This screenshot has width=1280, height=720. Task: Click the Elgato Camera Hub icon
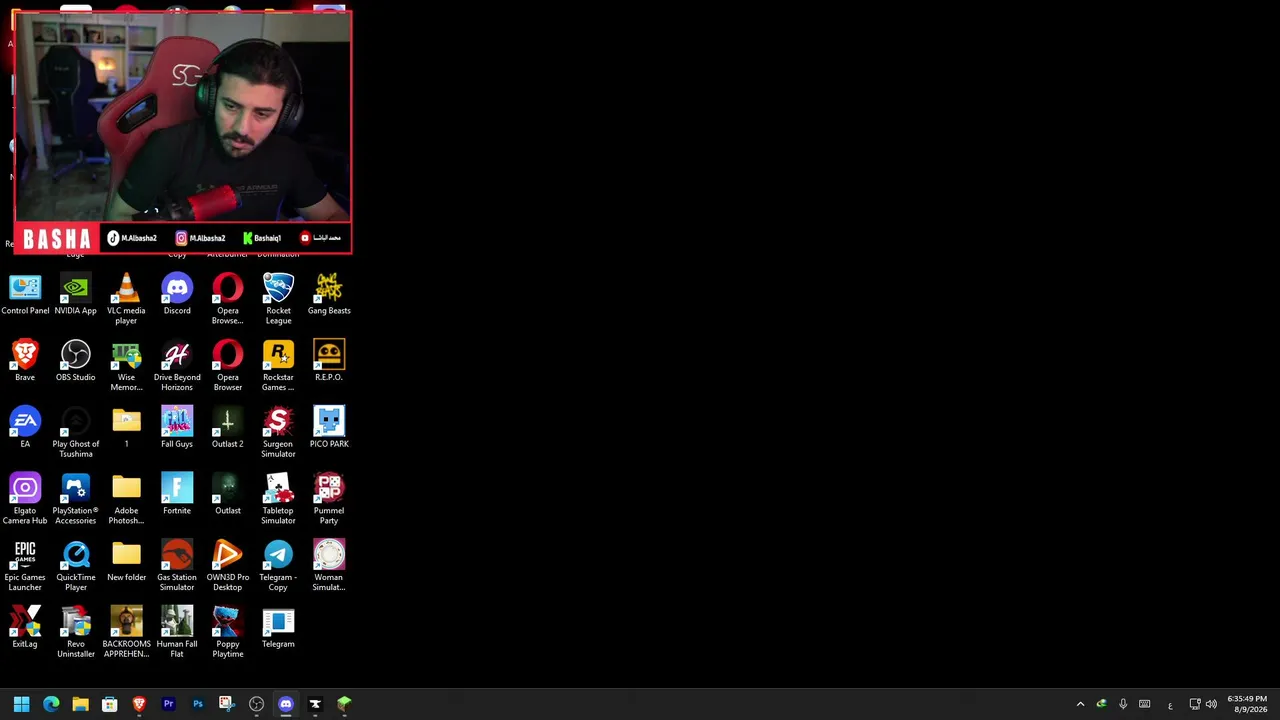pyautogui.click(x=25, y=499)
